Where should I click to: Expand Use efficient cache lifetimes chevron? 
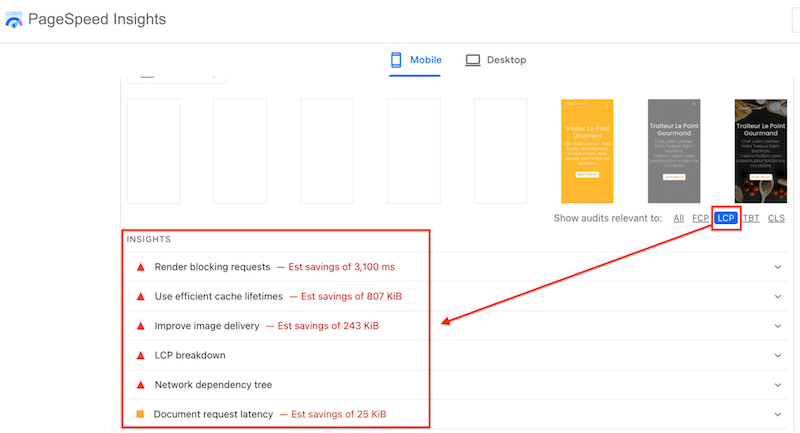pyautogui.click(x=778, y=296)
